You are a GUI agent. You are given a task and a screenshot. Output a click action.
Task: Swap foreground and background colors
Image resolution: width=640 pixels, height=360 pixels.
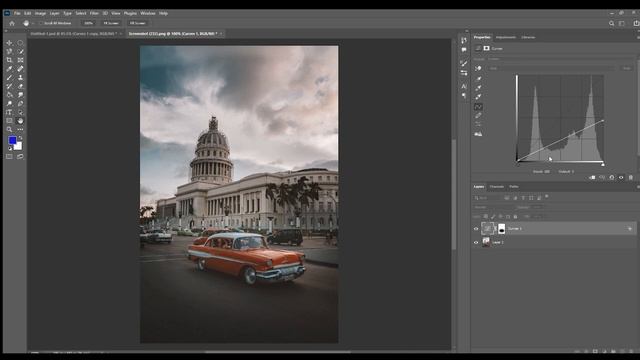point(20,138)
